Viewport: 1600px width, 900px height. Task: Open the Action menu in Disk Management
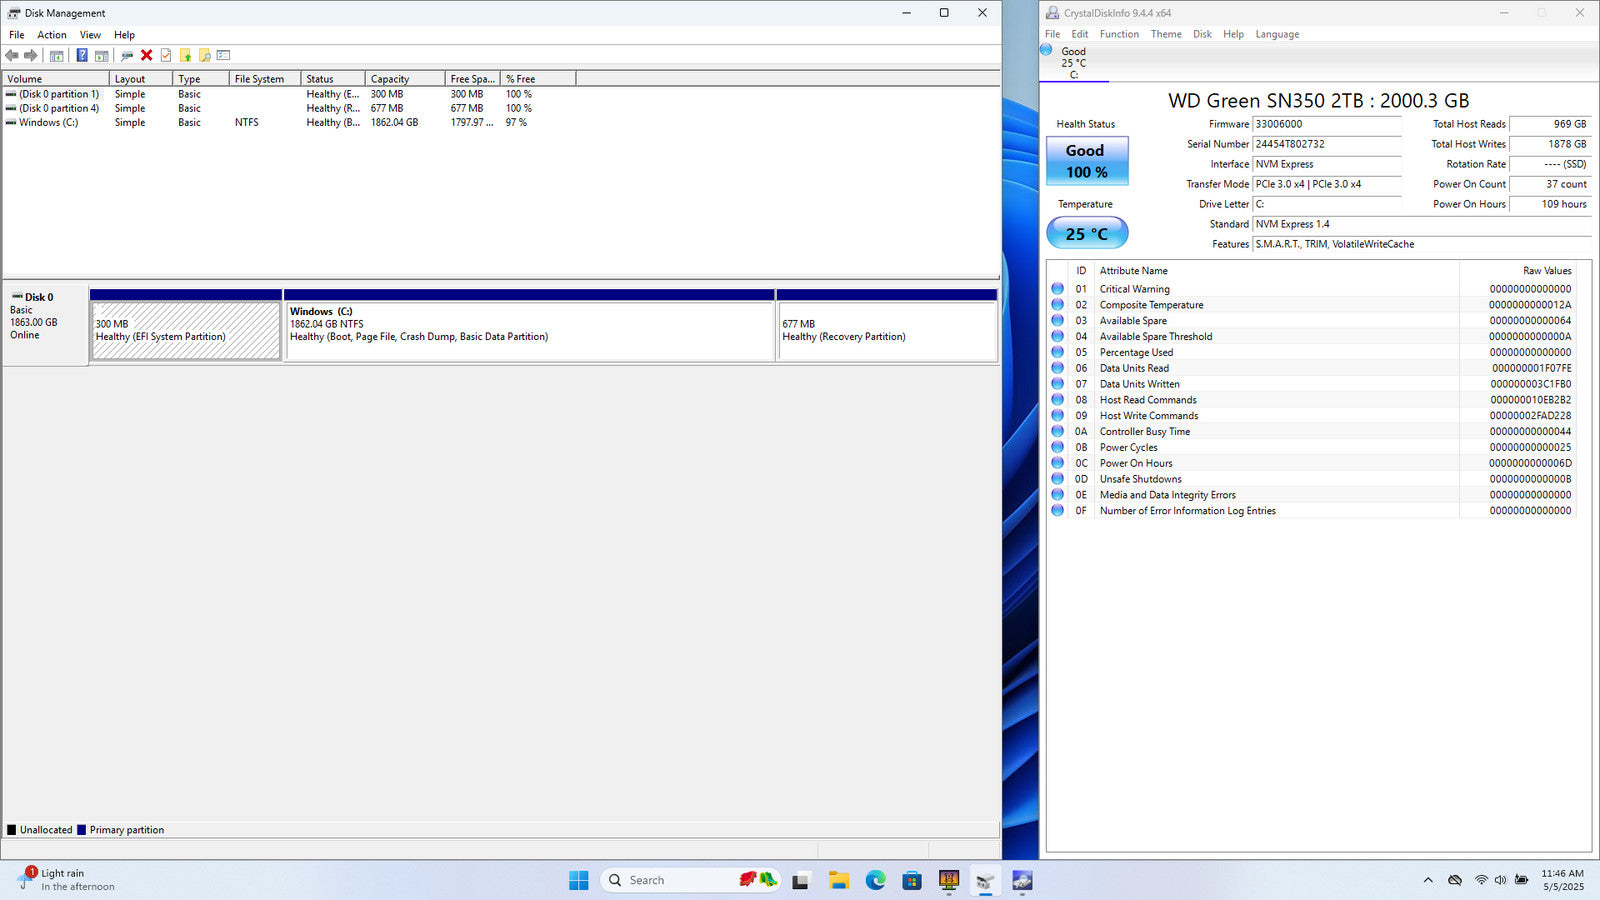52,35
